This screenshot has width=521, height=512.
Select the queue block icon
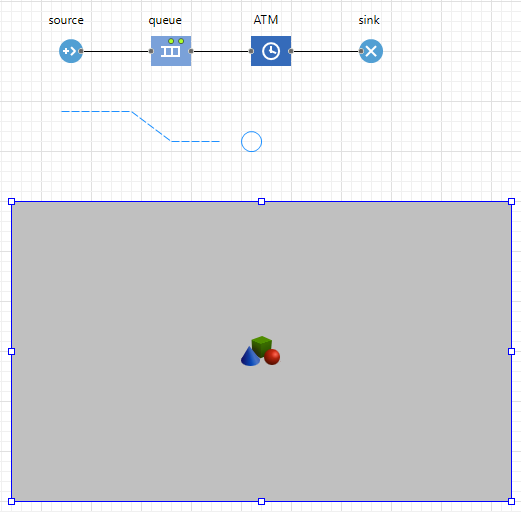[171, 51]
